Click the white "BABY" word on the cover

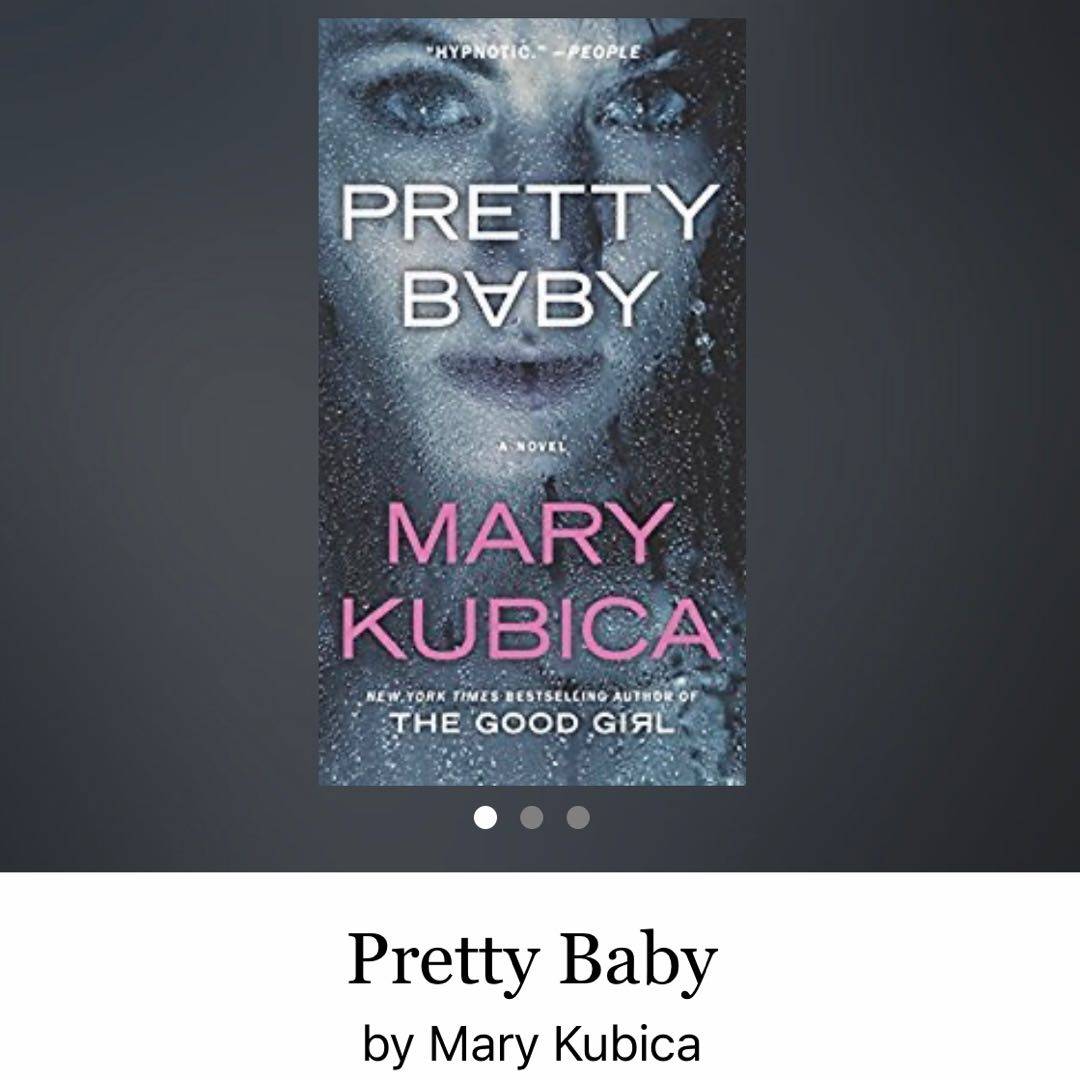point(528,298)
